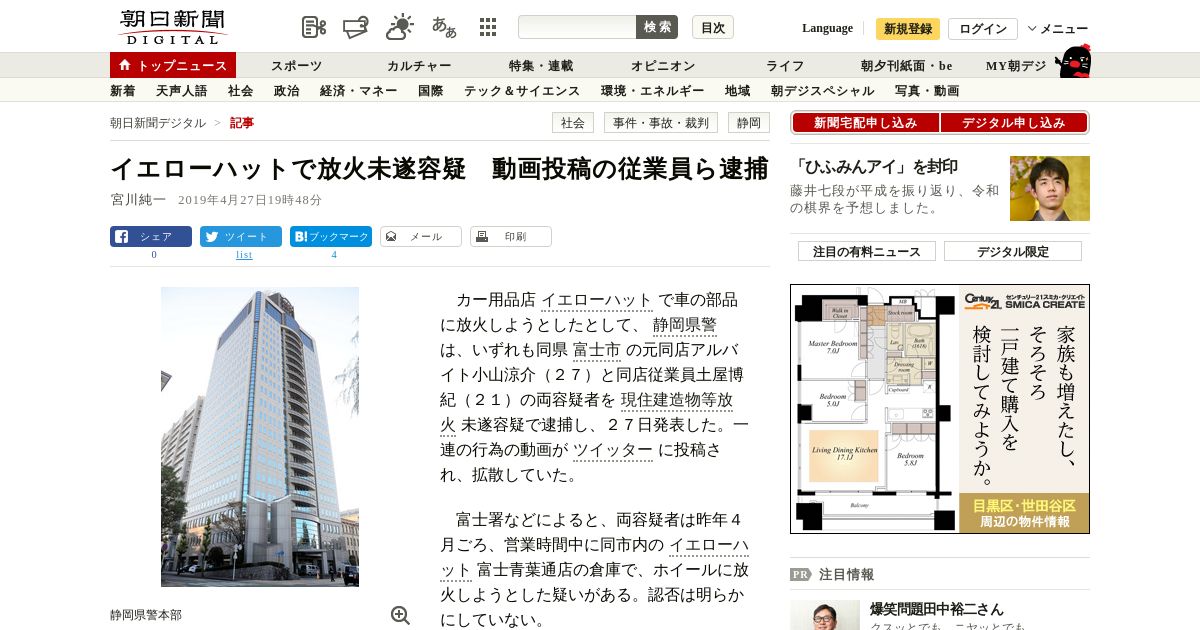
Task: Click the 富士市 keyword link
Action: pos(597,351)
